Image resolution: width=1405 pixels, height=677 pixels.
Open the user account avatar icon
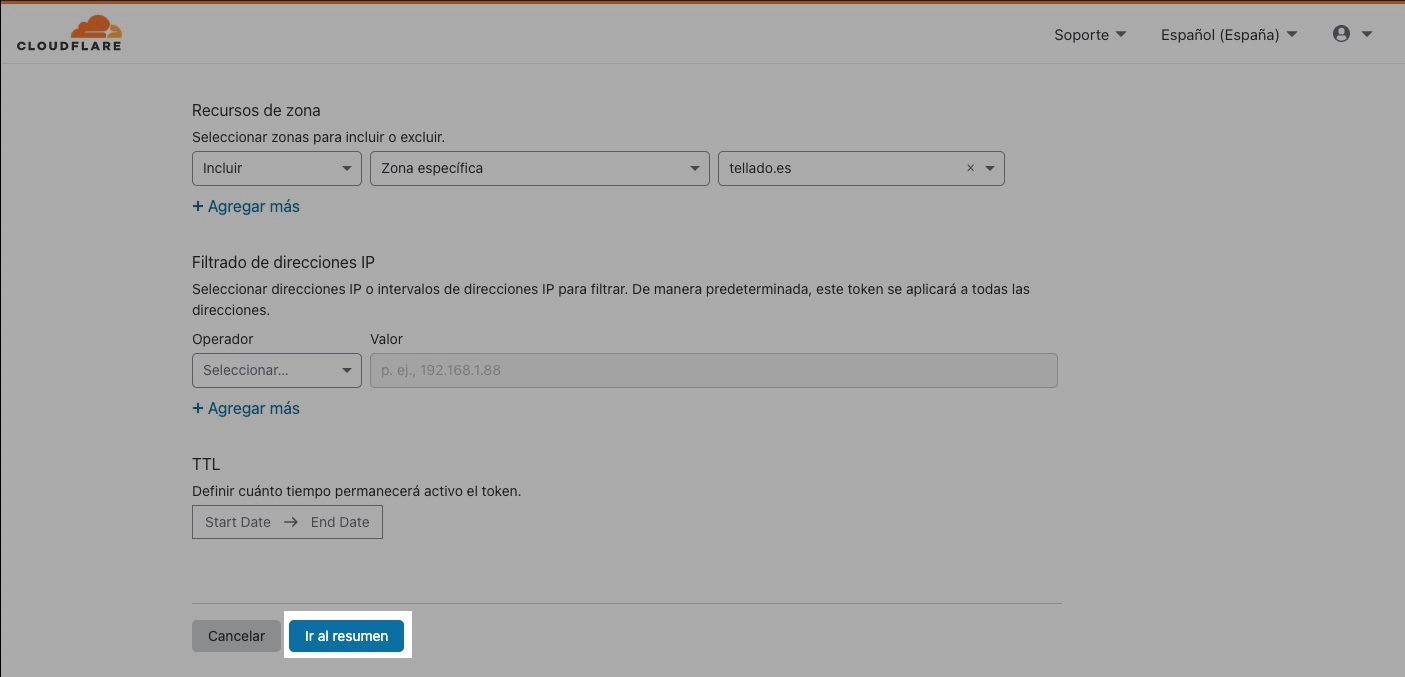1341,34
